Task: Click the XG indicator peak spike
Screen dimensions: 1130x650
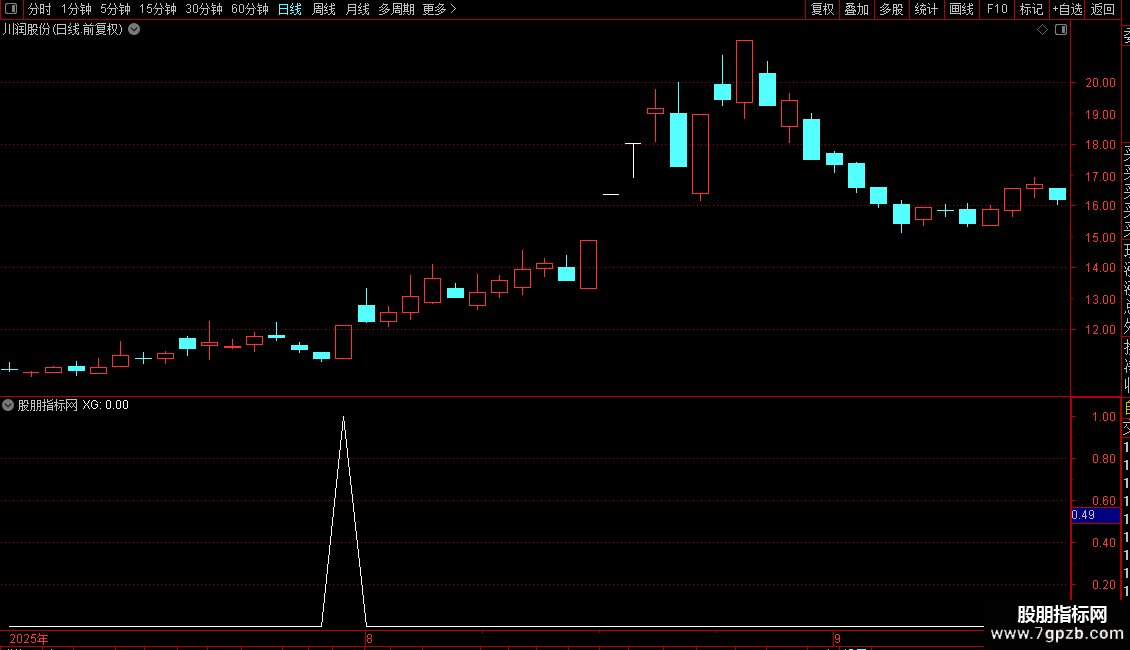Action: [x=344, y=419]
